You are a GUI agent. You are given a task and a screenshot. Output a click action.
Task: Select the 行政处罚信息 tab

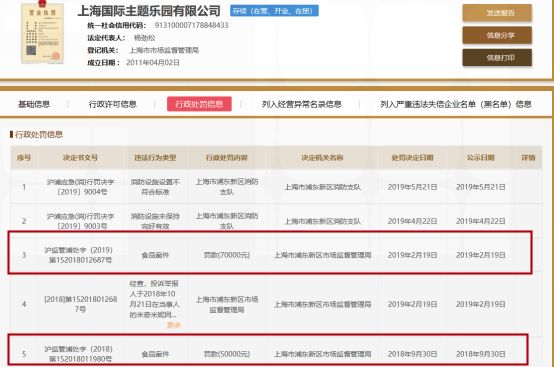pyautogui.click(x=199, y=104)
